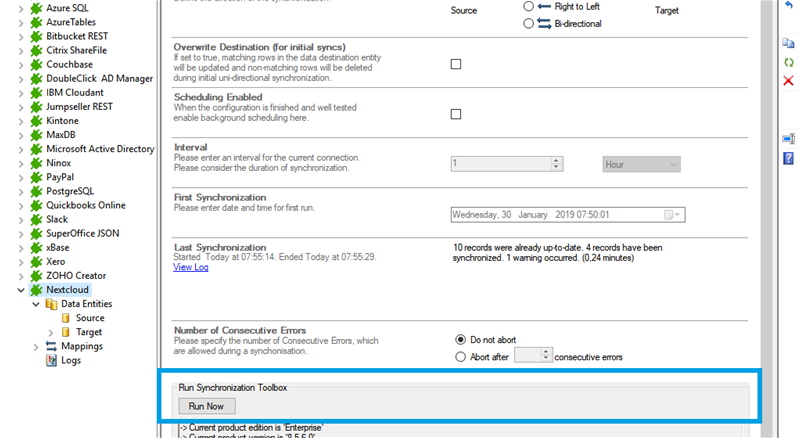Open the Hour interval unit dropdown
Screen dimensions: 800x438
point(641,164)
